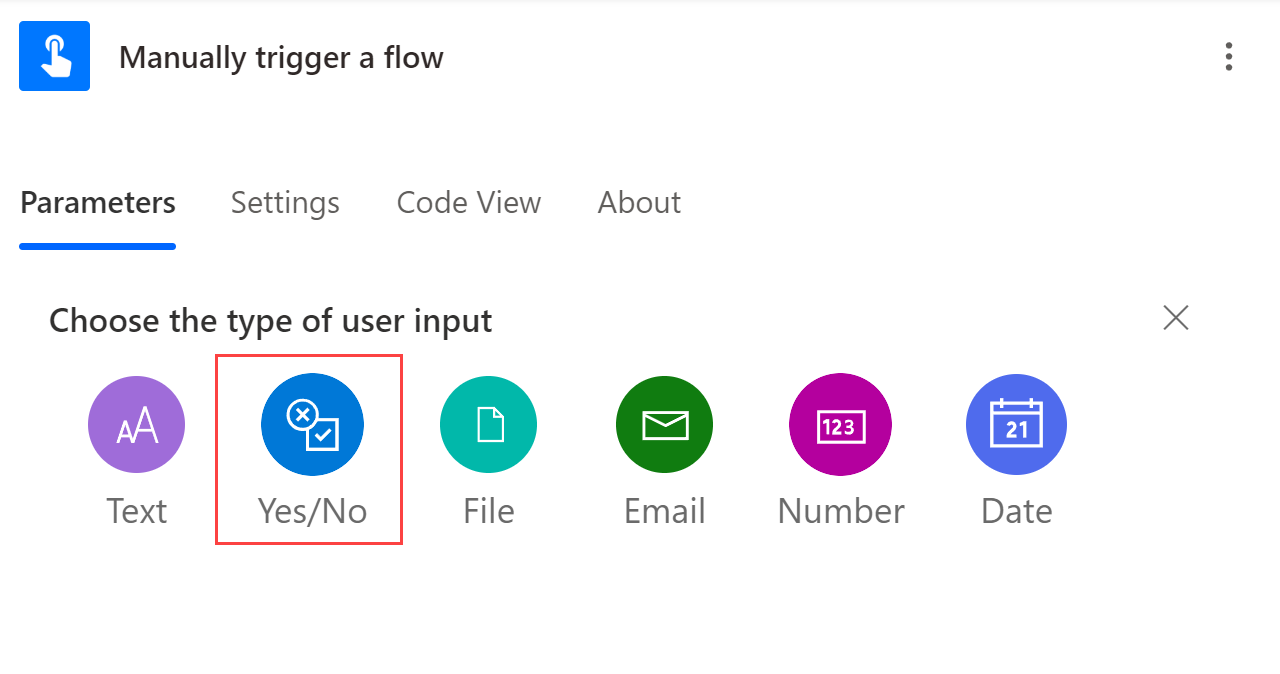
Task: Click the Manually trigger a flow hand icon
Action: tap(54, 56)
